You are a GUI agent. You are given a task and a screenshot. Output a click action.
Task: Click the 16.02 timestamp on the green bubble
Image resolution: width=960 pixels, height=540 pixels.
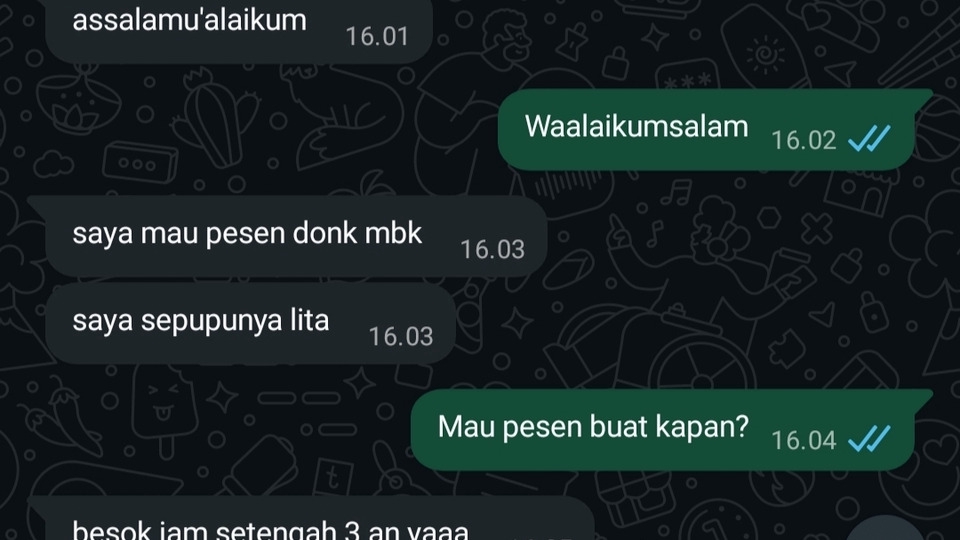pyautogui.click(x=803, y=140)
